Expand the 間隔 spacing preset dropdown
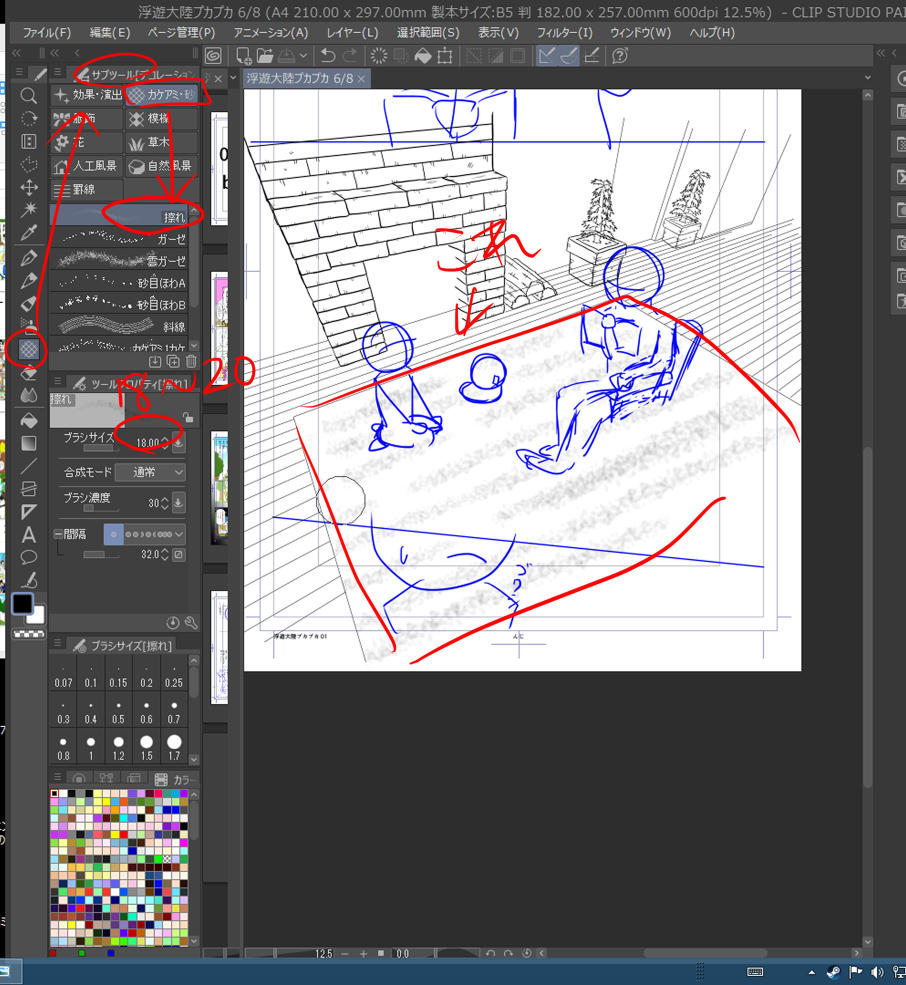The width and height of the screenshot is (906, 985). (x=177, y=534)
